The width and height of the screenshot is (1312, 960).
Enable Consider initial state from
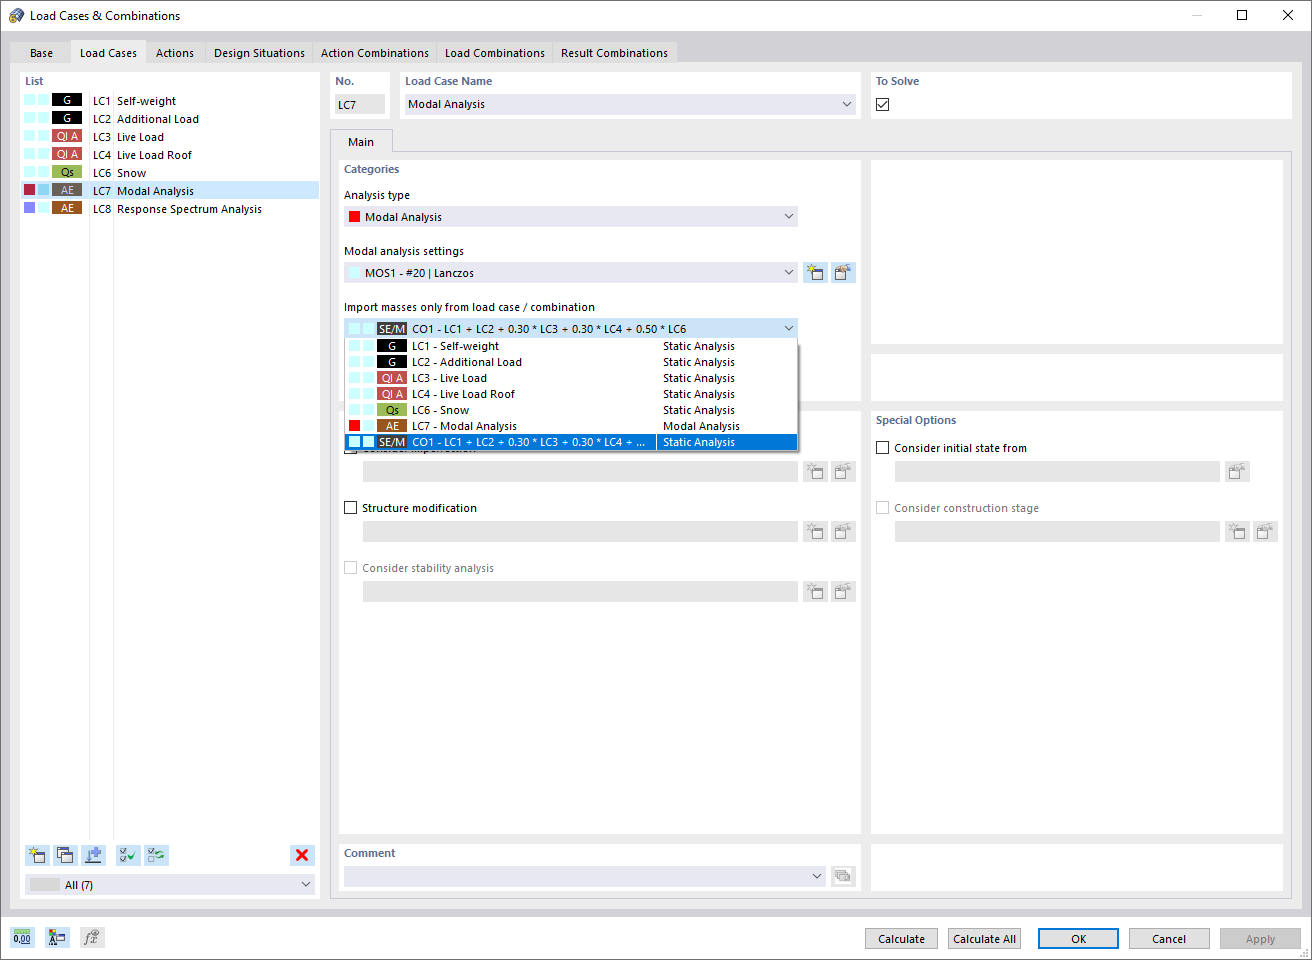click(x=882, y=447)
